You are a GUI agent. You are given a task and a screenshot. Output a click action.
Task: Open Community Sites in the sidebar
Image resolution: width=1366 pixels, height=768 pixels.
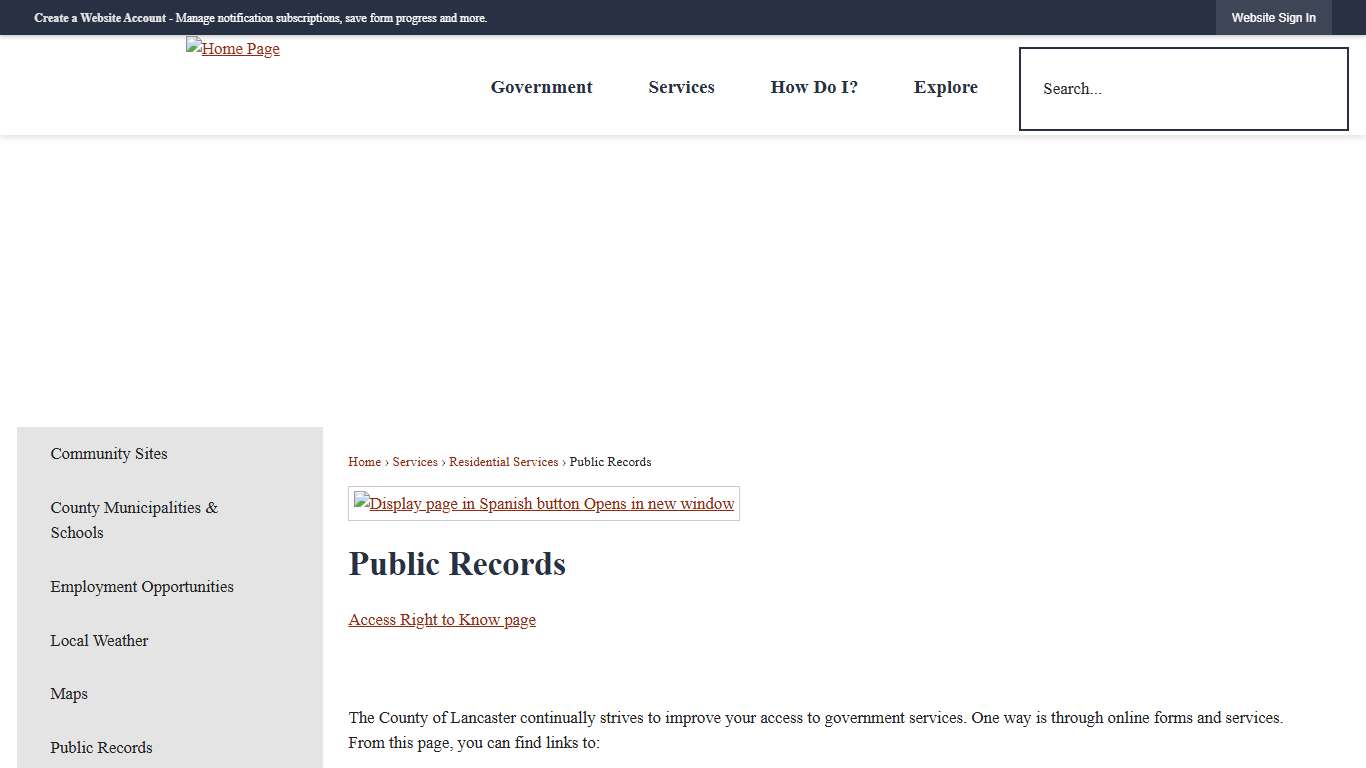[108, 454]
